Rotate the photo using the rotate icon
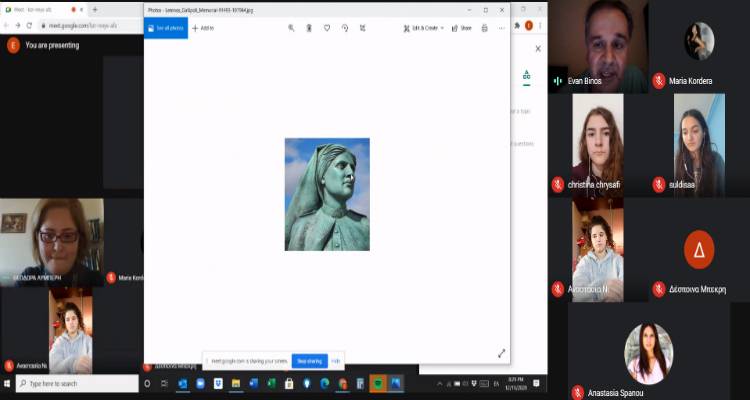This screenshot has width=750, height=400. pyautogui.click(x=345, y=28)
